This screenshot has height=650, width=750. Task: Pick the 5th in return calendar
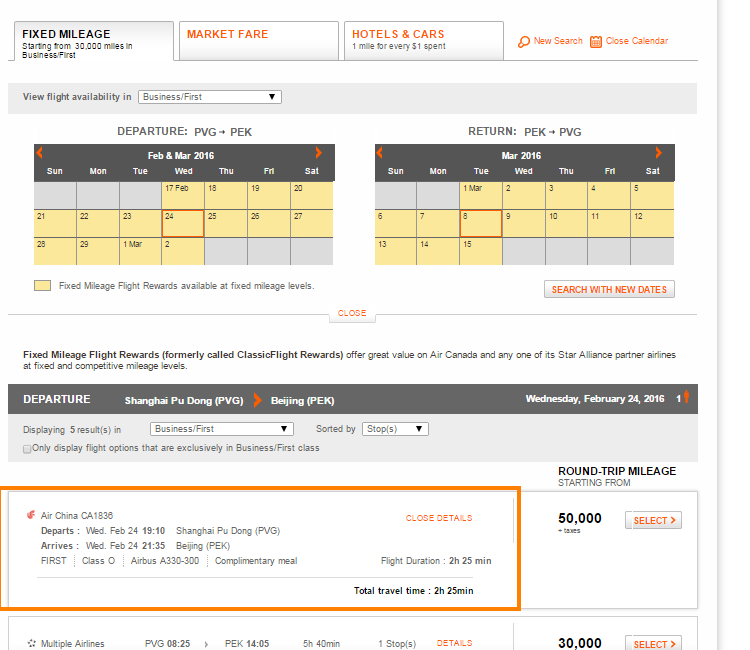click(652, 195)
